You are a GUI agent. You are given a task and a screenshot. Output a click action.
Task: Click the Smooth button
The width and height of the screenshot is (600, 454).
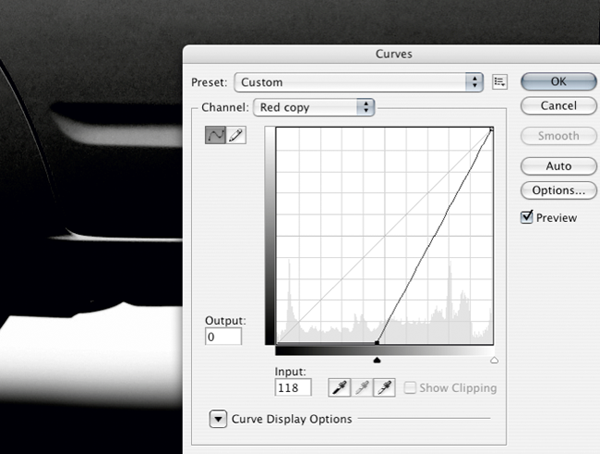click(558, 136)
